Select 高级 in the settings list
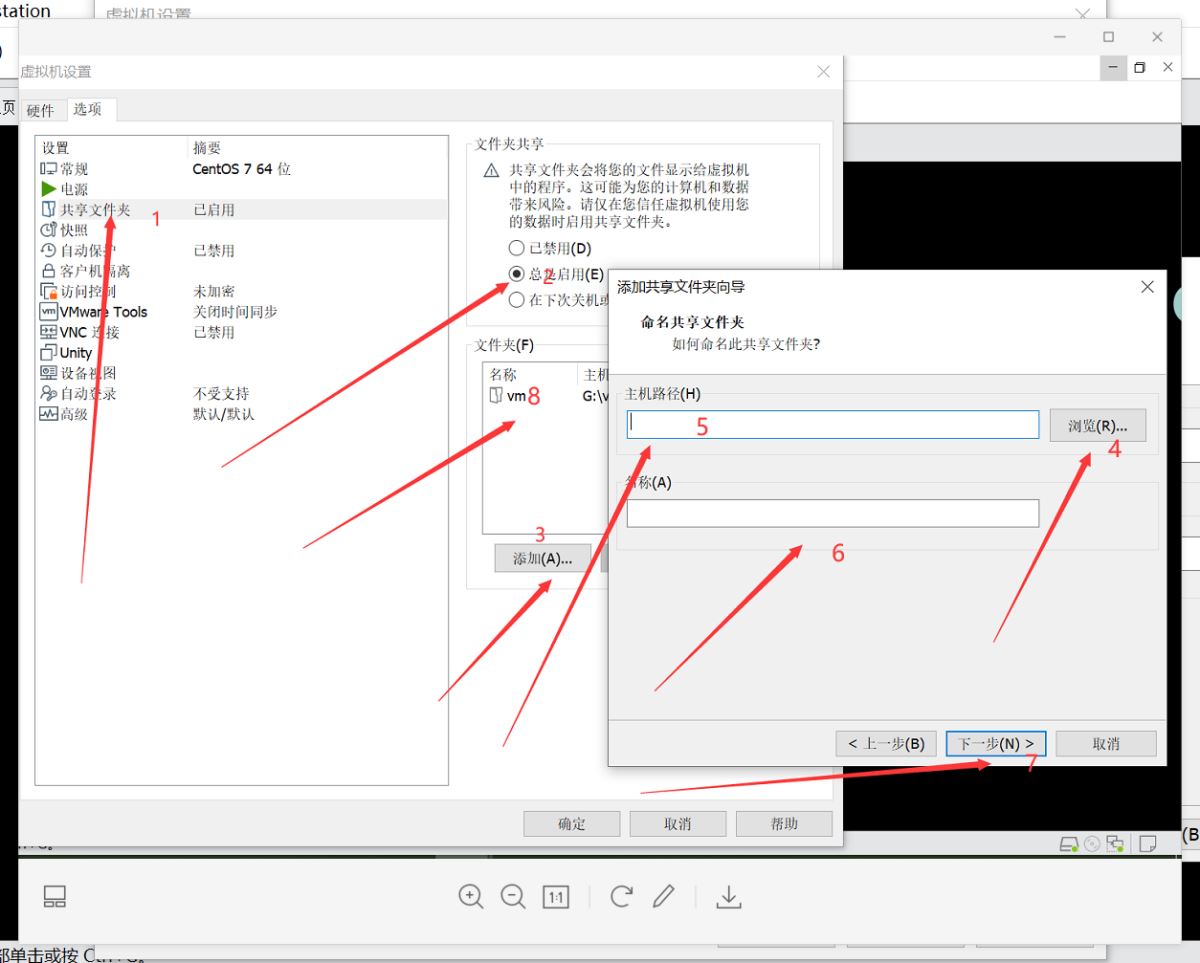 (x=74, y=414)
